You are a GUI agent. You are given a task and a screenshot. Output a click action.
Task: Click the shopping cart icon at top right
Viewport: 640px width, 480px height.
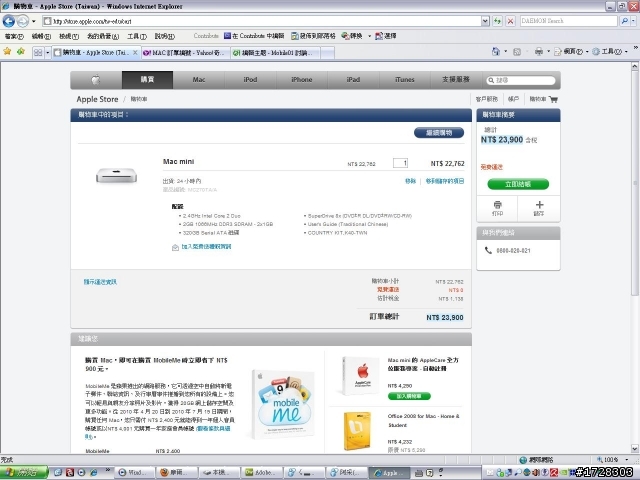coord(553,99)
